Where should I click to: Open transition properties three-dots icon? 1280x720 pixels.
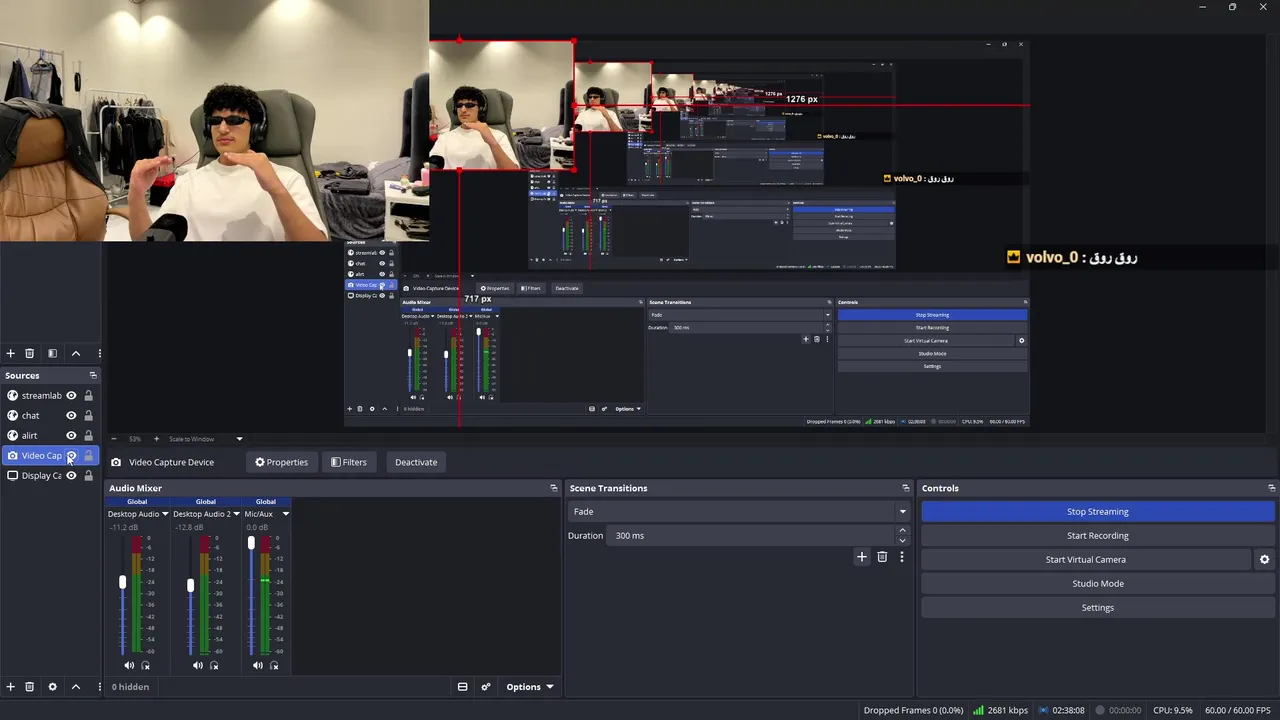(901, 557)
